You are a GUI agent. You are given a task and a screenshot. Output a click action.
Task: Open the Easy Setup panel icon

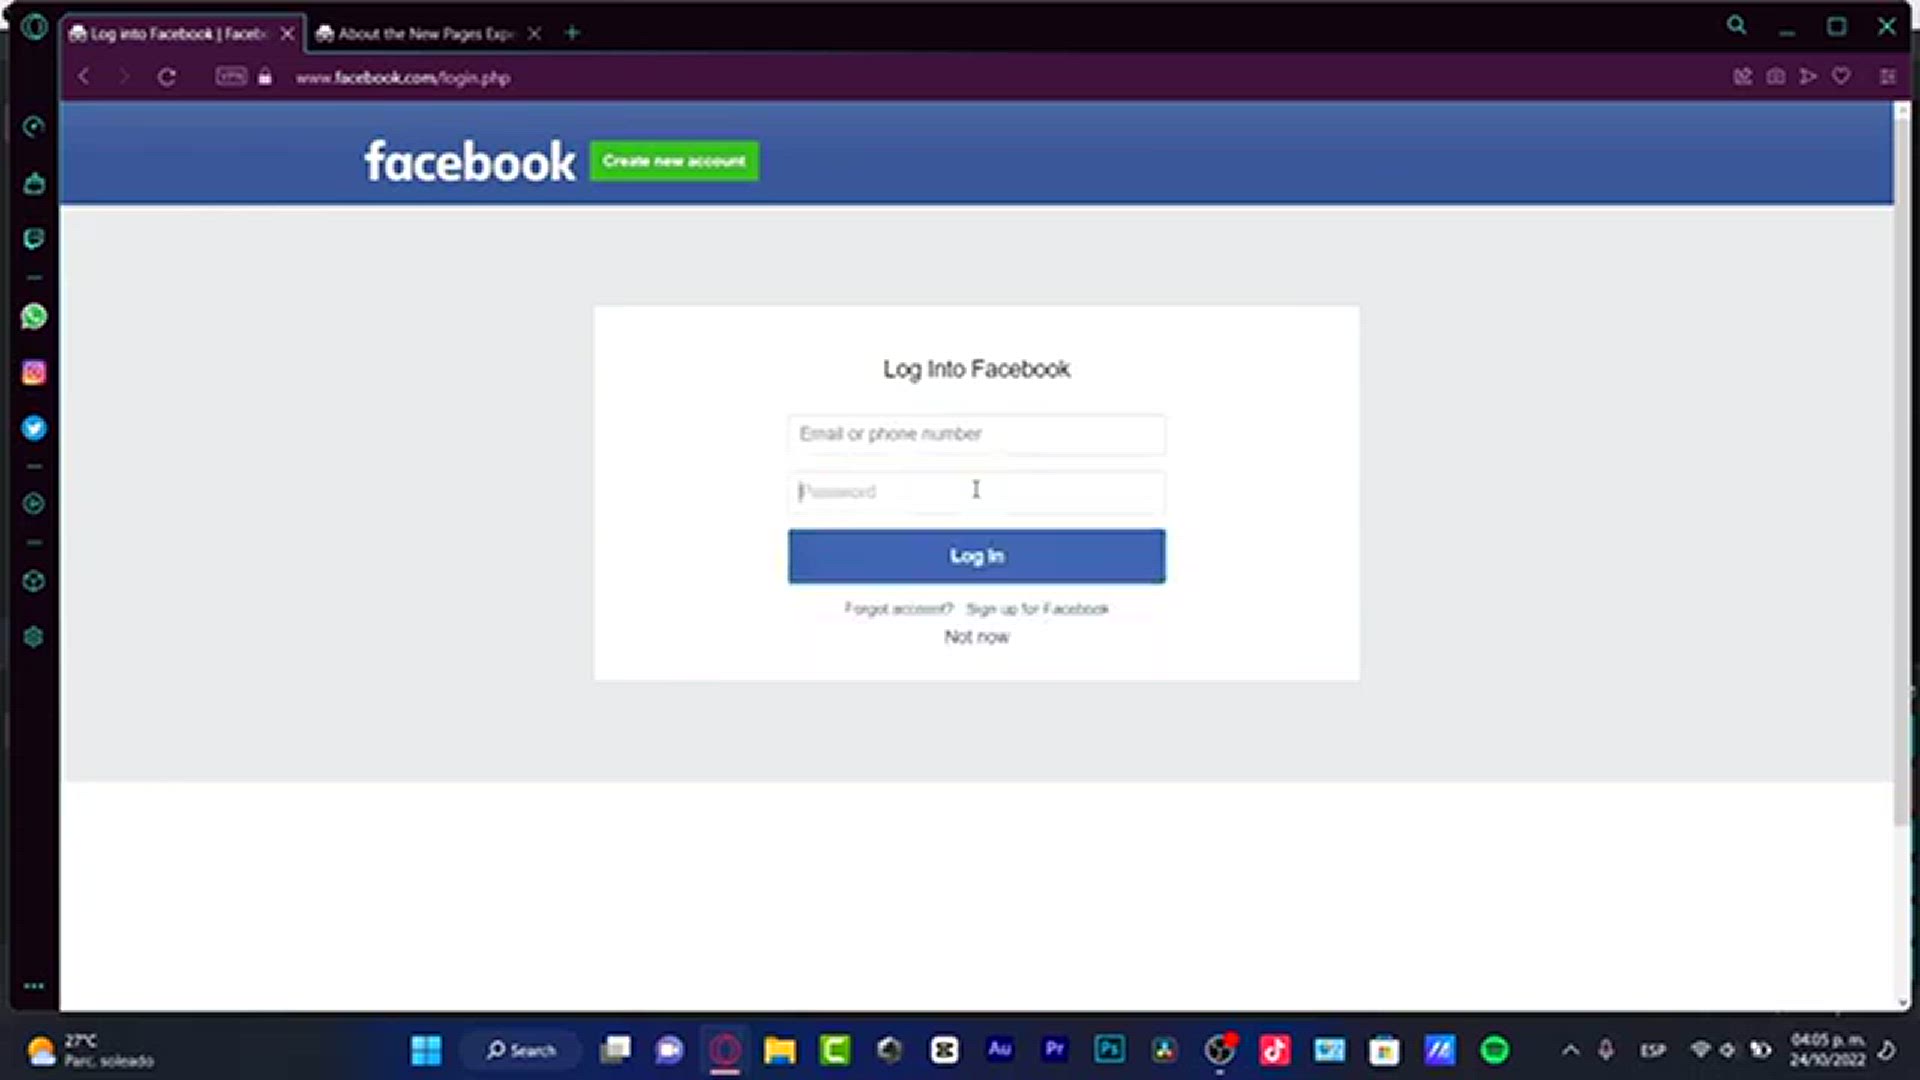1888,76
